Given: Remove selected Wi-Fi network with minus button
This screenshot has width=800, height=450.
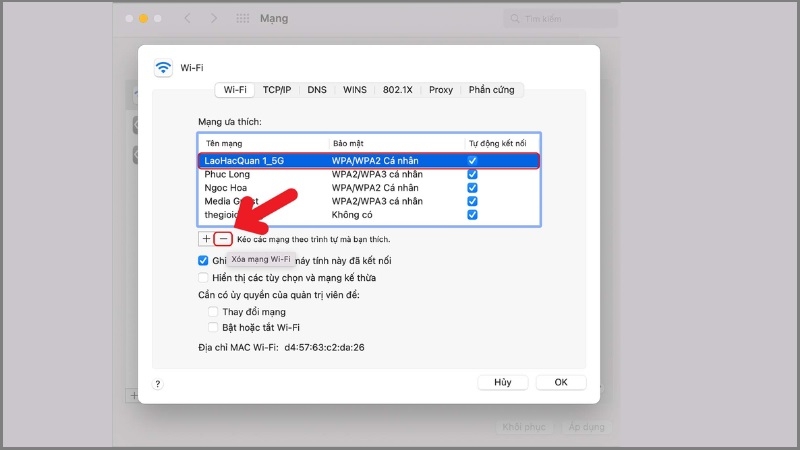Looking at the screenshot, I should coord(223,238).
